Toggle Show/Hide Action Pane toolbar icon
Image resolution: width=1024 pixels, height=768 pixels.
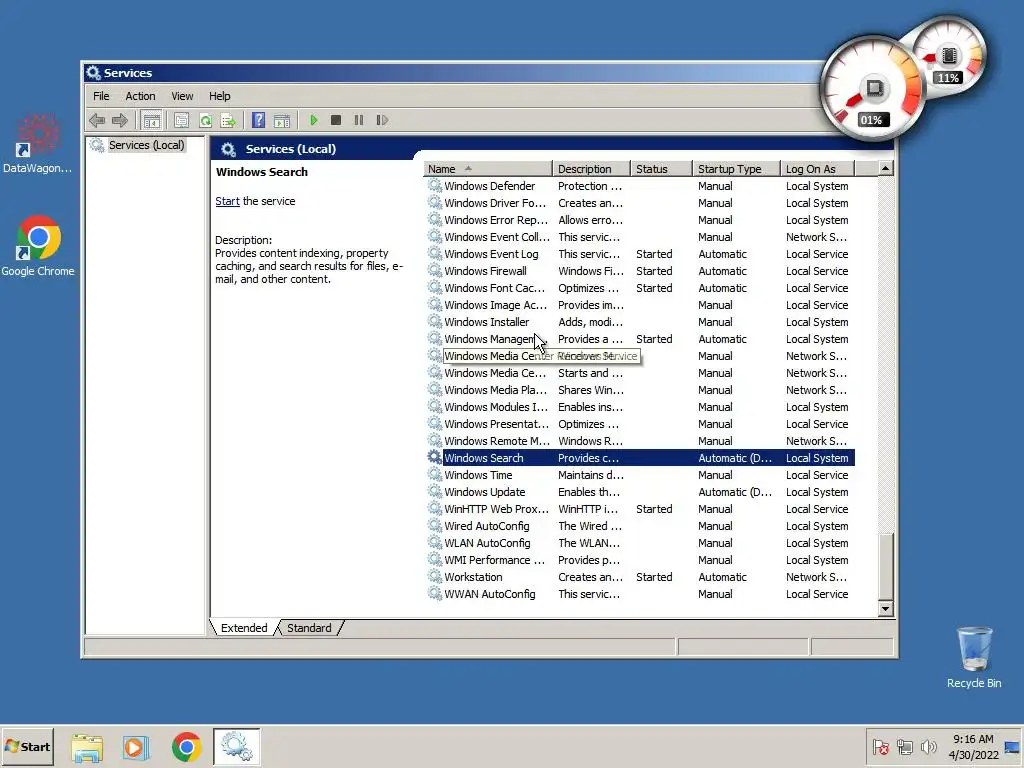[282, 120]
